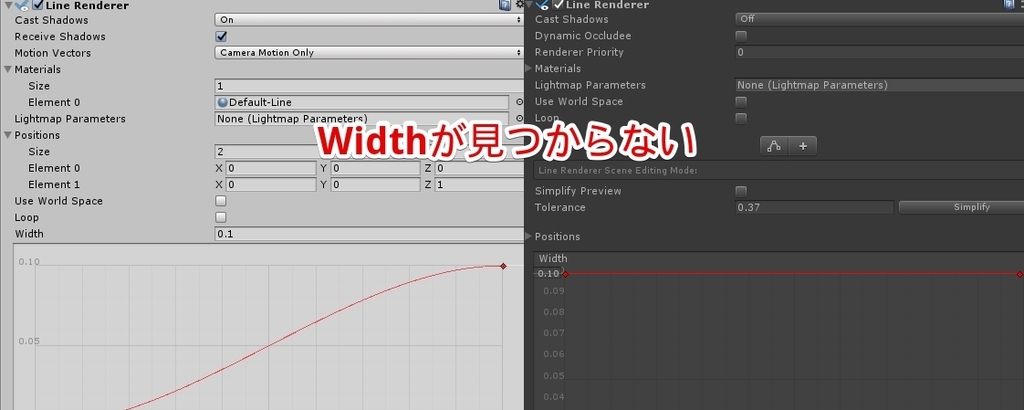The width and height of the screenshot is (1024, 410).
Task: Click 'Dynamic Occludee' label
Action: [583, 36]
